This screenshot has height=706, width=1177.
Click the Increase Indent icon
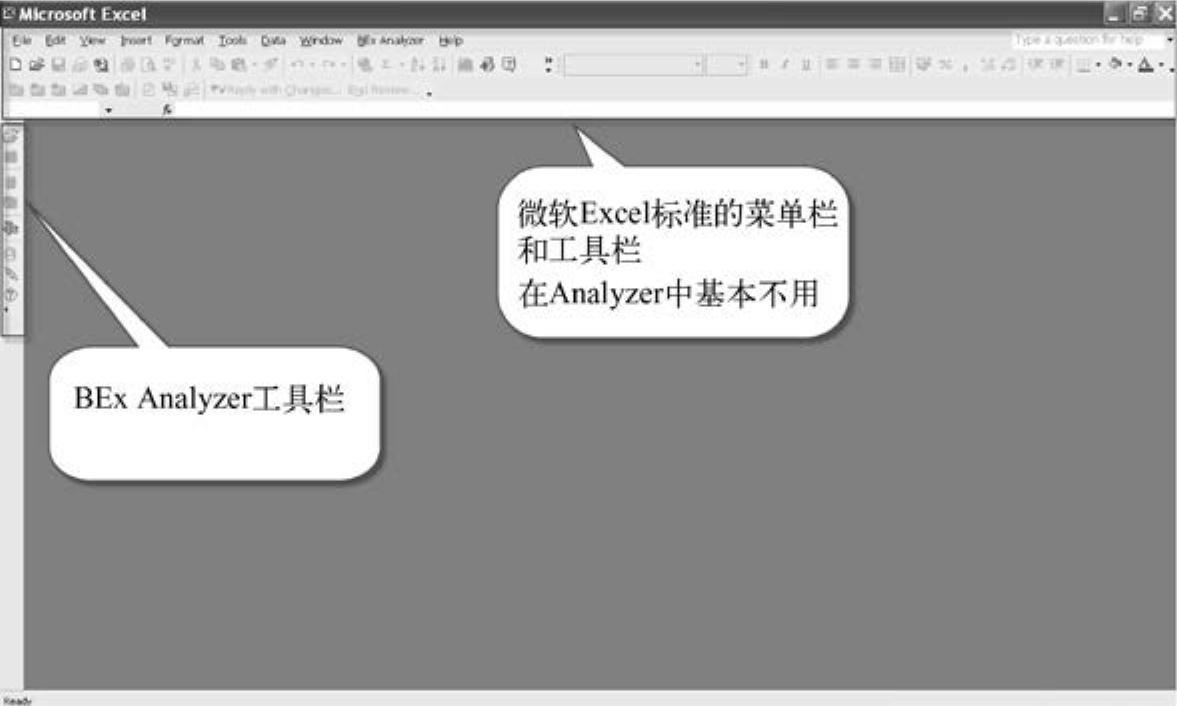pyautogui.click(x=1057, y=65)
